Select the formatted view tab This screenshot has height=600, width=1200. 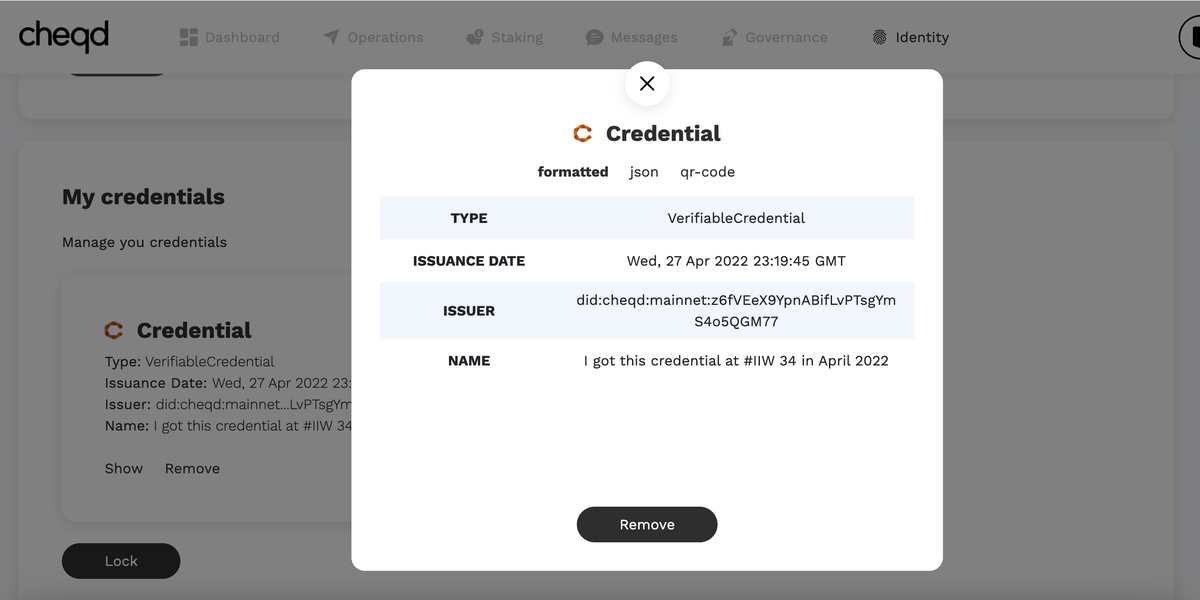coord(573,172)
